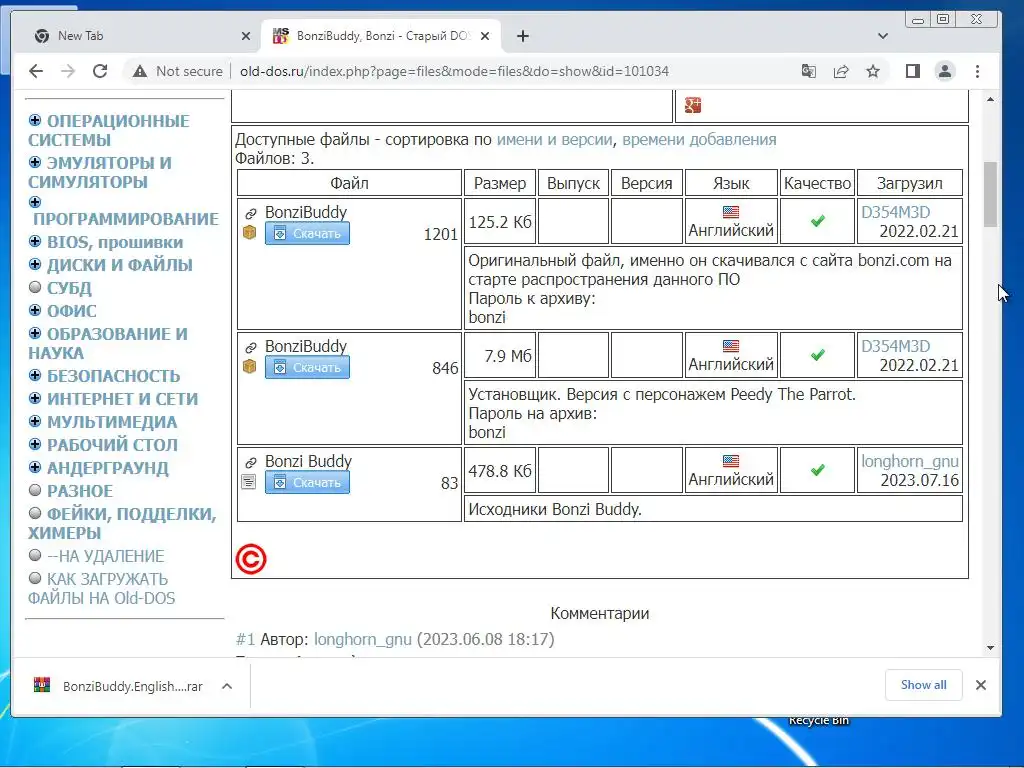
Task: Close the downloads bar
Action: [x=980, y=685]
